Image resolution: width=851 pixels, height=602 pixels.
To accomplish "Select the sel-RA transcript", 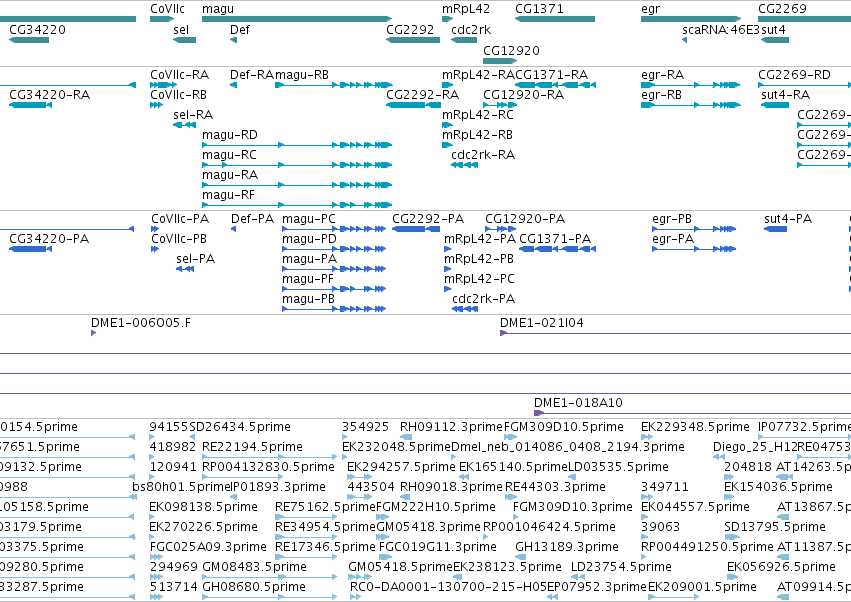I will (185, 125).
